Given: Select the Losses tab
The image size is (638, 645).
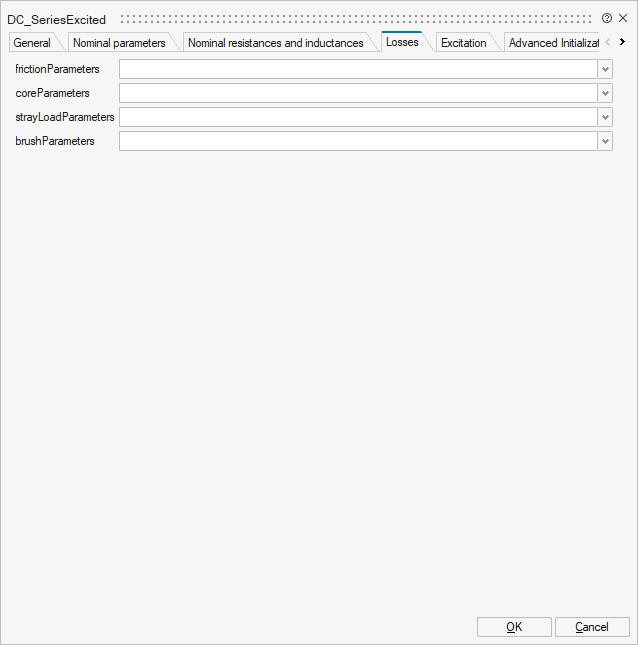Looking at the screenshot, I should click(402, 42).
